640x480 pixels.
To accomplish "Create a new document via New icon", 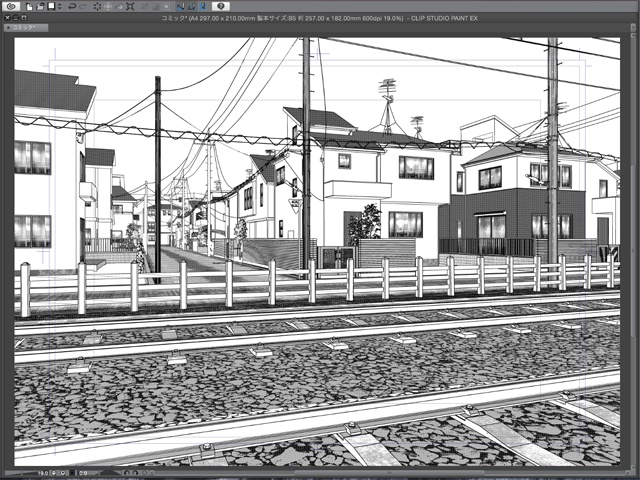I will coord(29,7).
